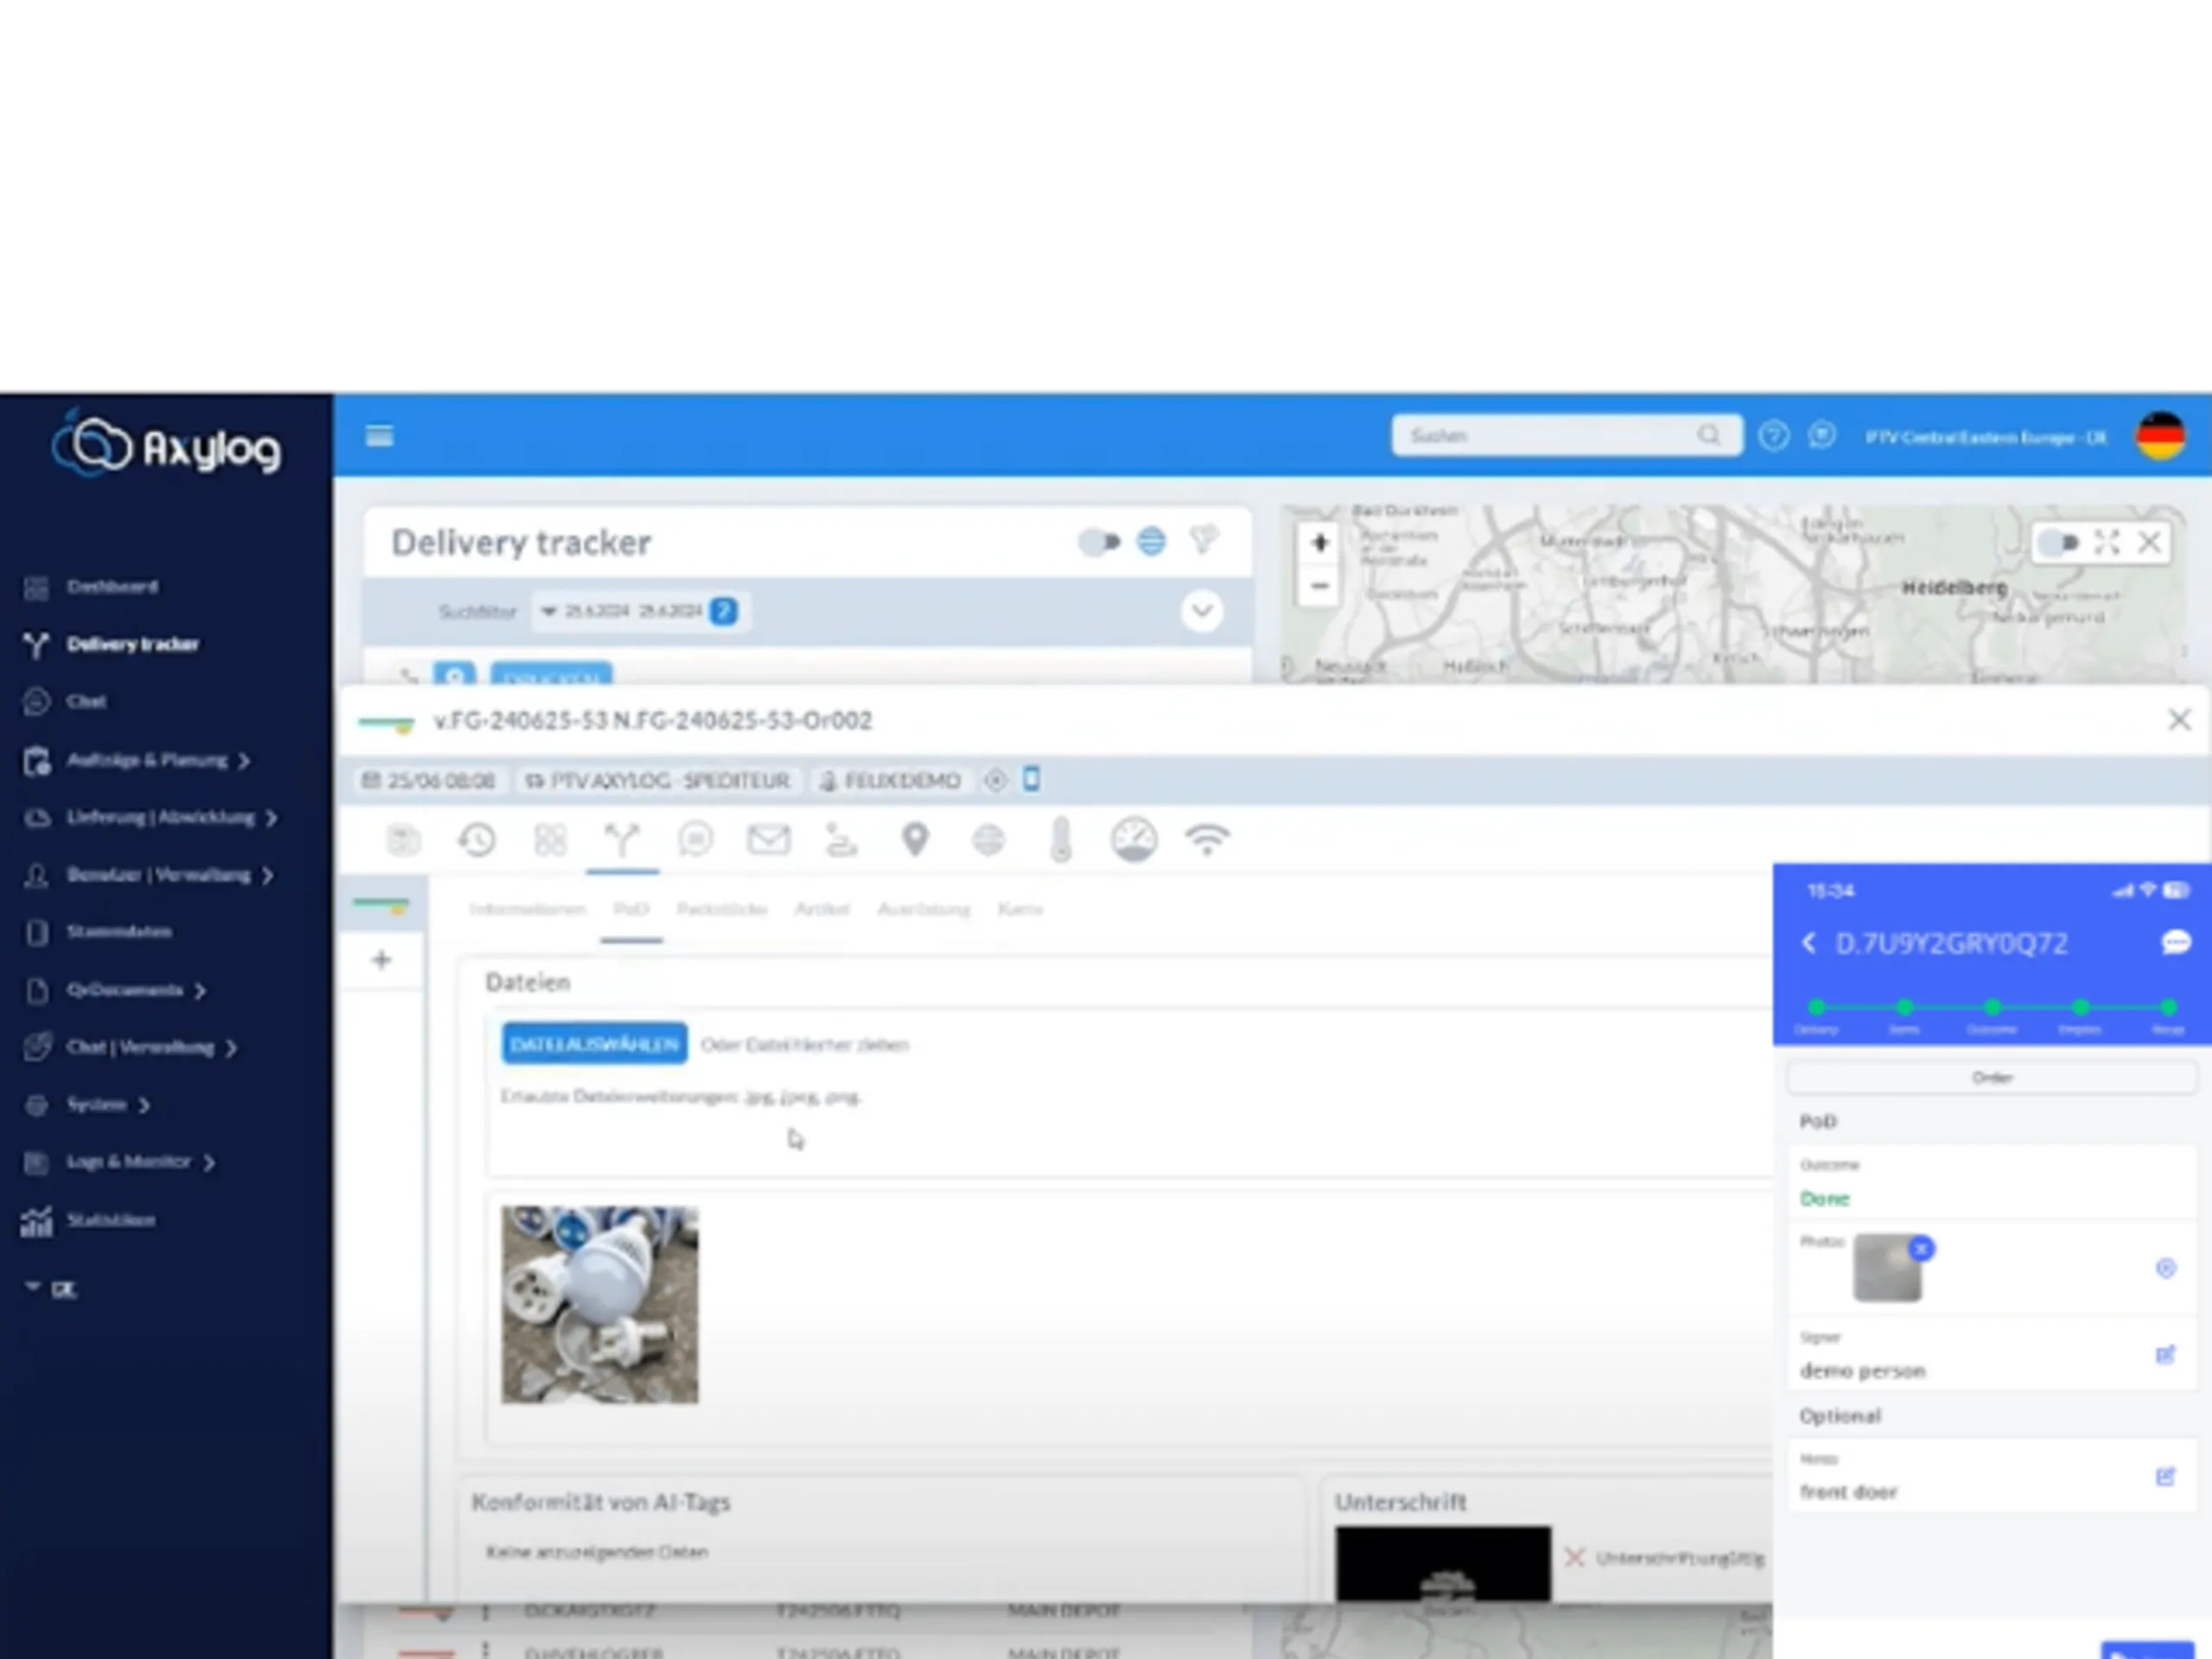Remove the photo thumbnail on phone
Viewport: 2212px width, 1659px height.
click(1921, 1248)
